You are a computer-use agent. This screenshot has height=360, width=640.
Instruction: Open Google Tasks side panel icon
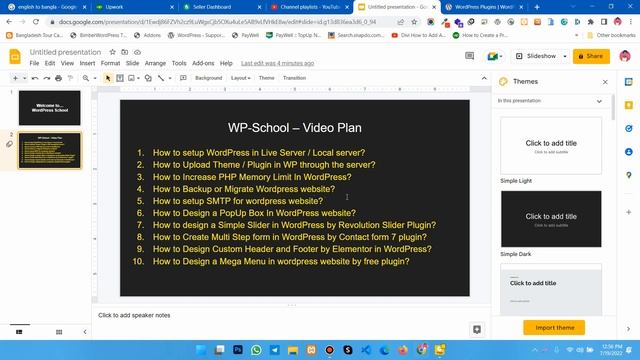[629, 129]
